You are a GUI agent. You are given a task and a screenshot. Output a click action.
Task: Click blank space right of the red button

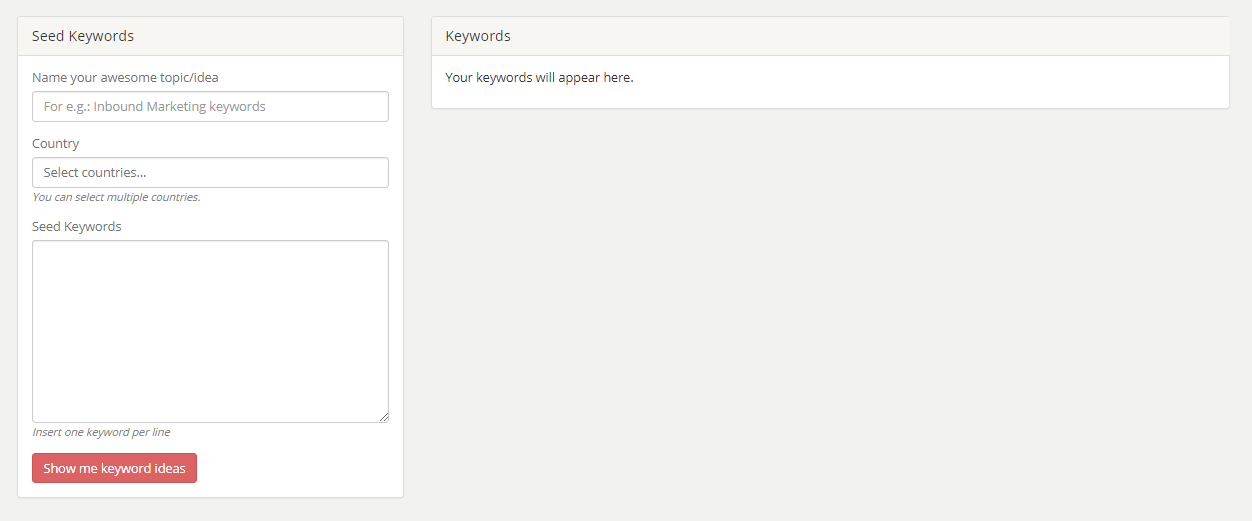[300, 468]
